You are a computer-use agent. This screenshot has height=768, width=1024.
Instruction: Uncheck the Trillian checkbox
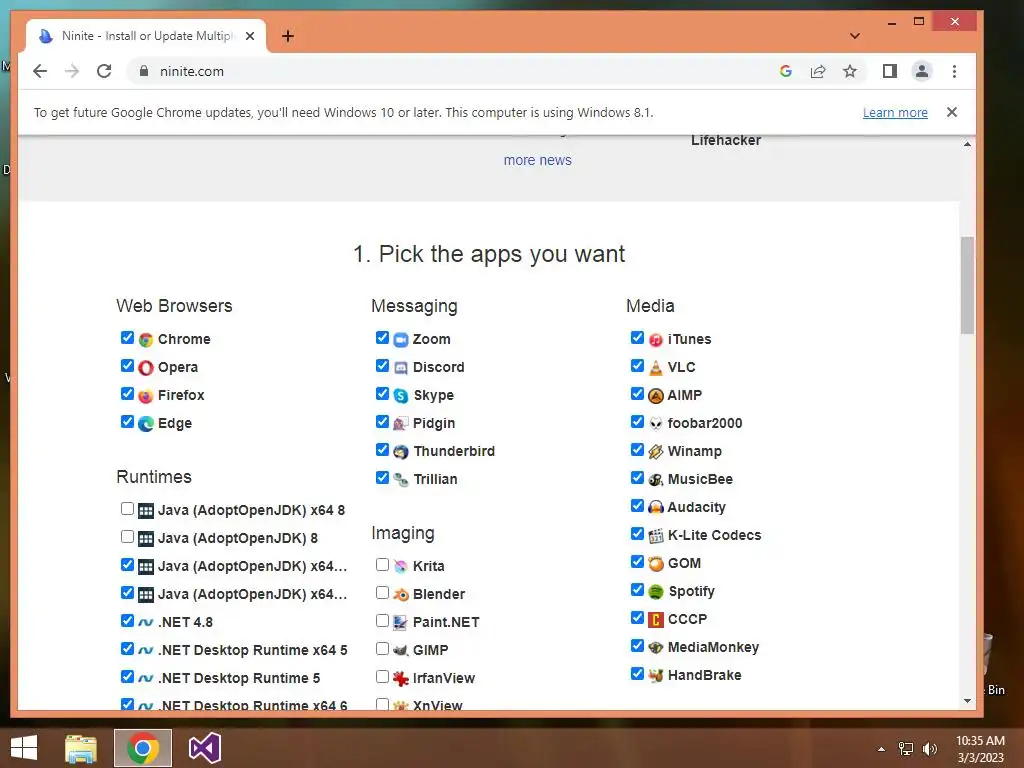[x=383, y=478]
